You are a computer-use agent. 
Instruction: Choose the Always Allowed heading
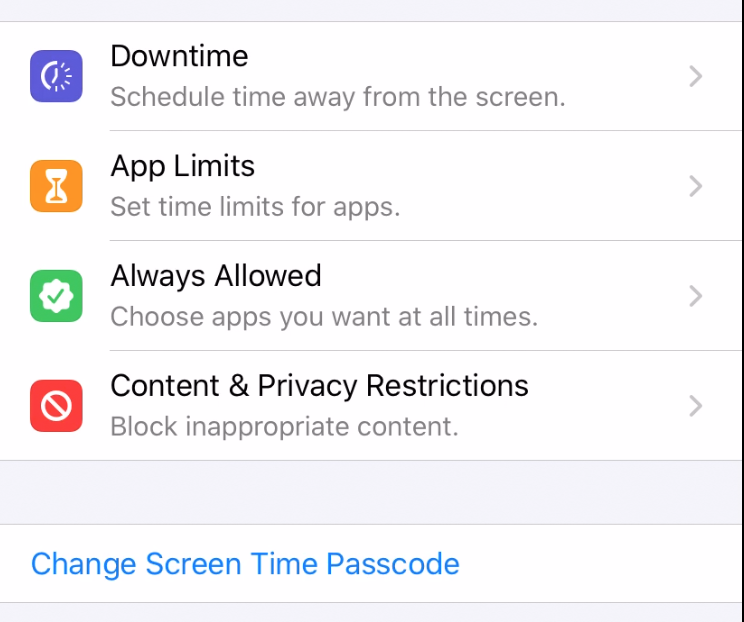coord(216,276)
